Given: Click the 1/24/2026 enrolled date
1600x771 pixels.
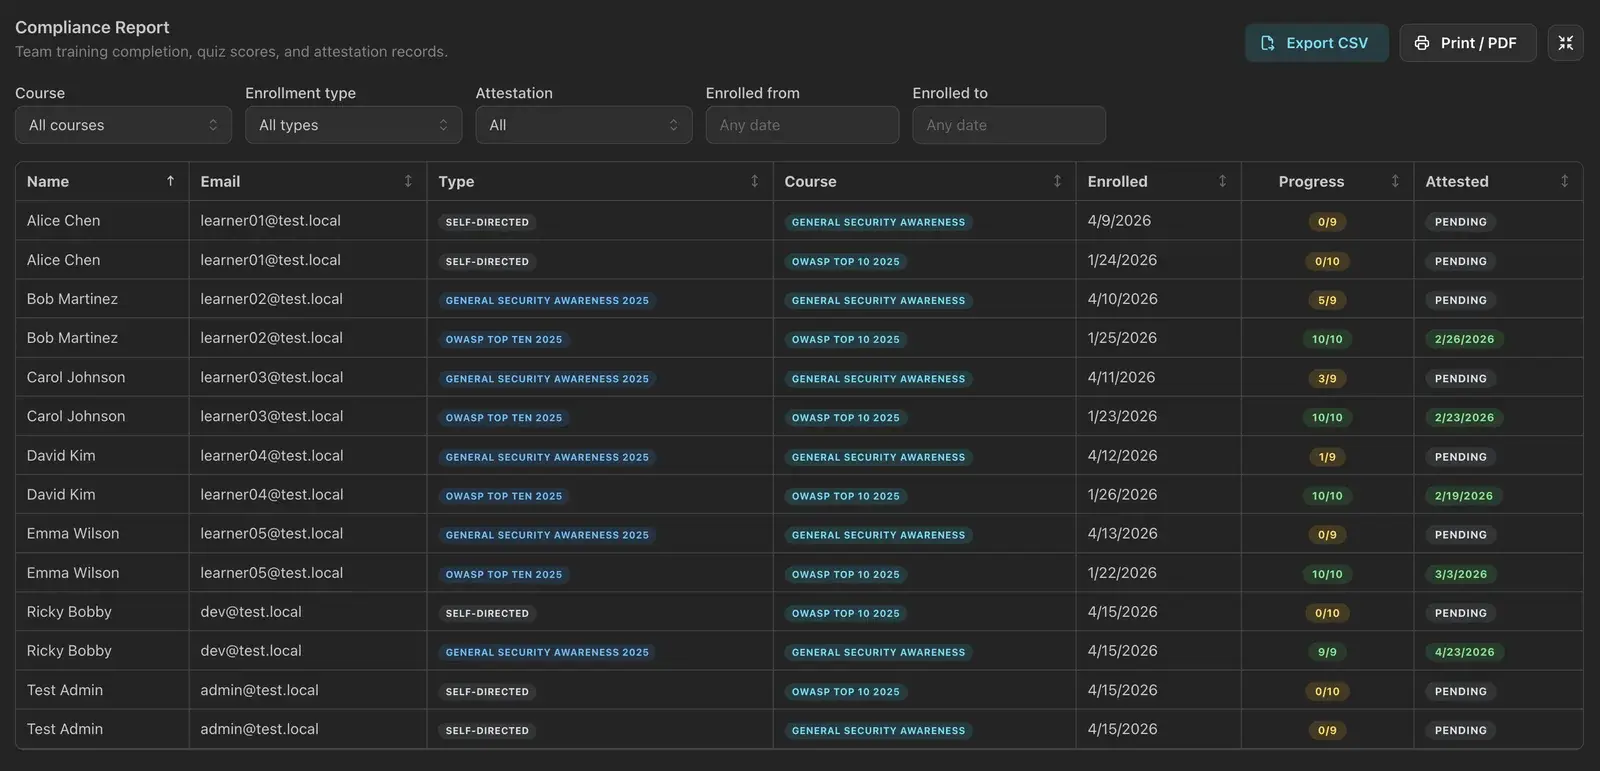Looking at the screenshot, I should pos(1122,260).
